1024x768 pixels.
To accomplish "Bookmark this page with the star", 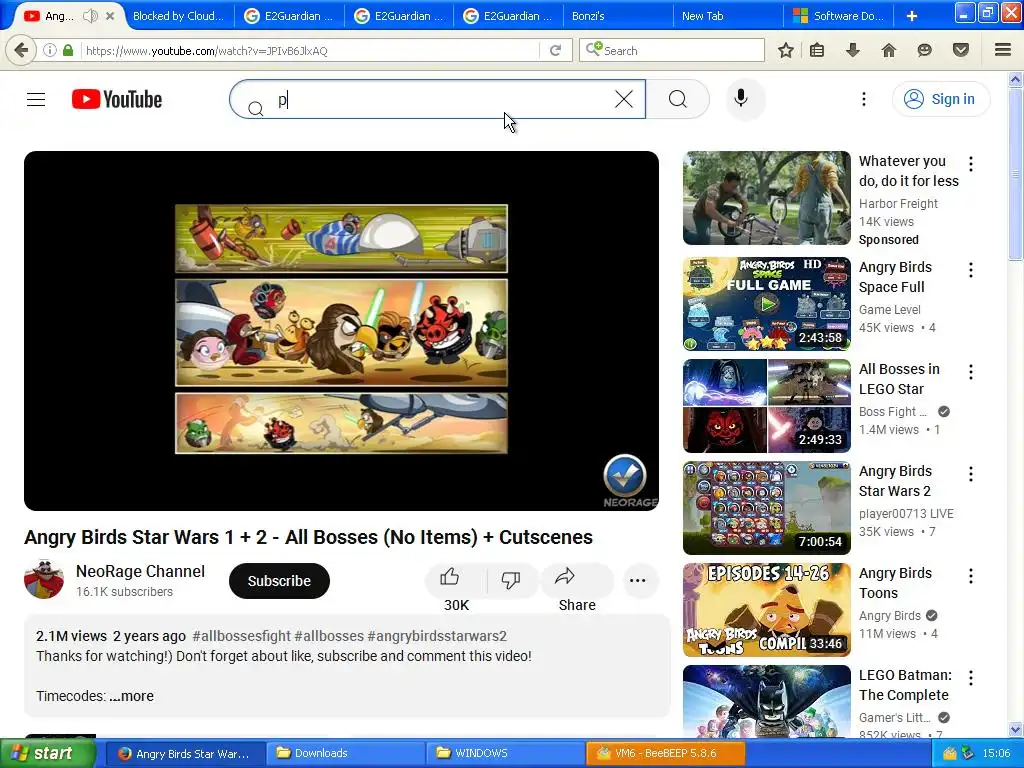I will 786,50.
